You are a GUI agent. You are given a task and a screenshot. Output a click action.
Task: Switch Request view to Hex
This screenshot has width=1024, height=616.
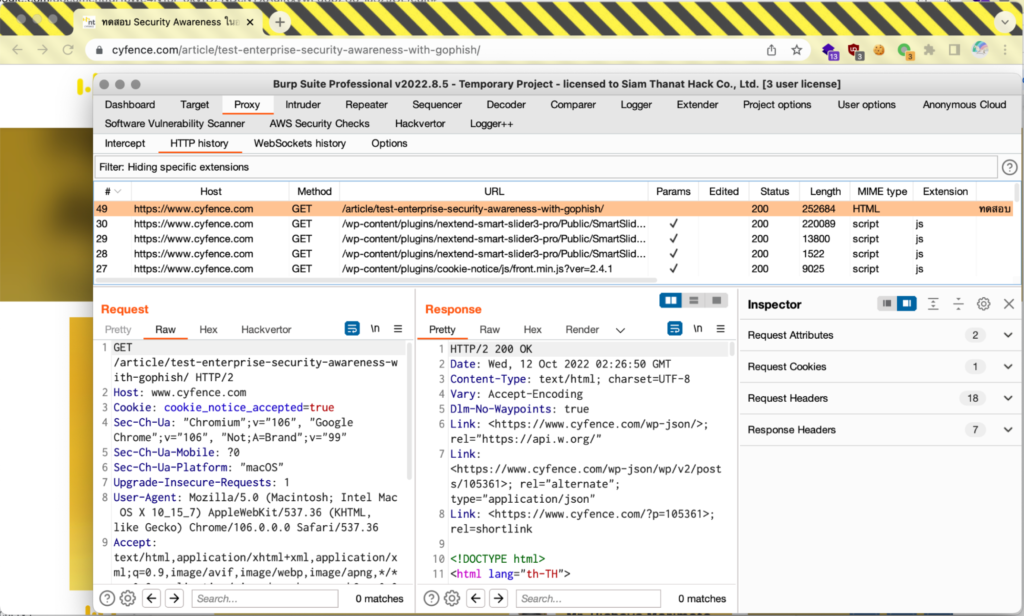(208, 329)
